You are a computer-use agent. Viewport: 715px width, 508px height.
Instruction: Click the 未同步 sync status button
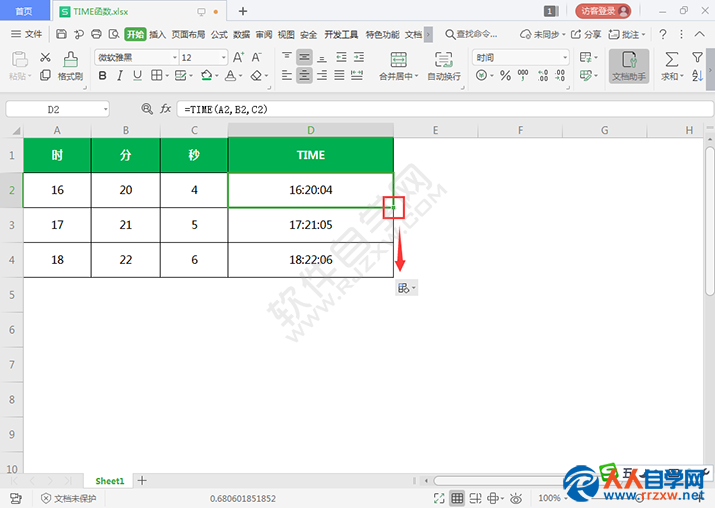point(543,34)
